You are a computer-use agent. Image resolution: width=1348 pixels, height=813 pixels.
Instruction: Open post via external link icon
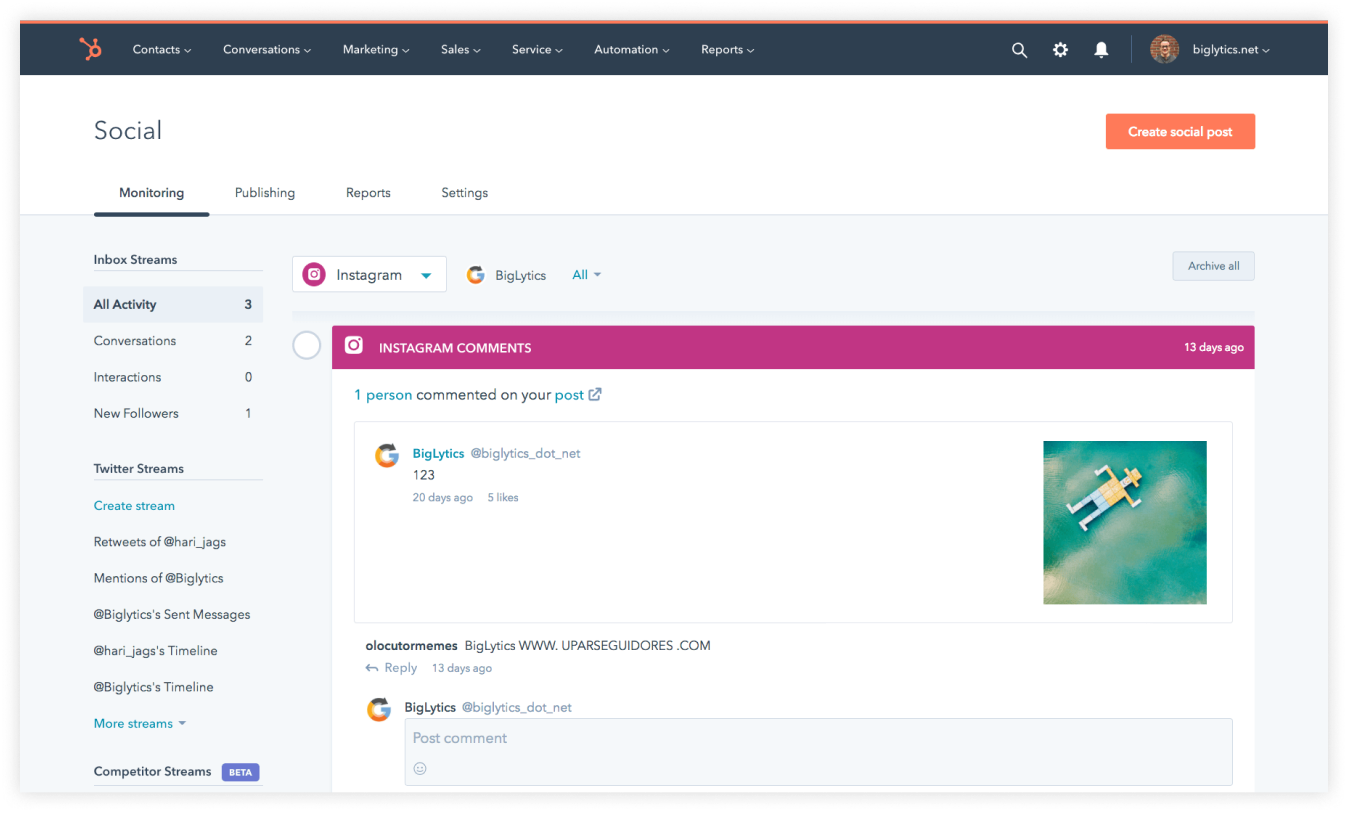(x=595, y=394)
